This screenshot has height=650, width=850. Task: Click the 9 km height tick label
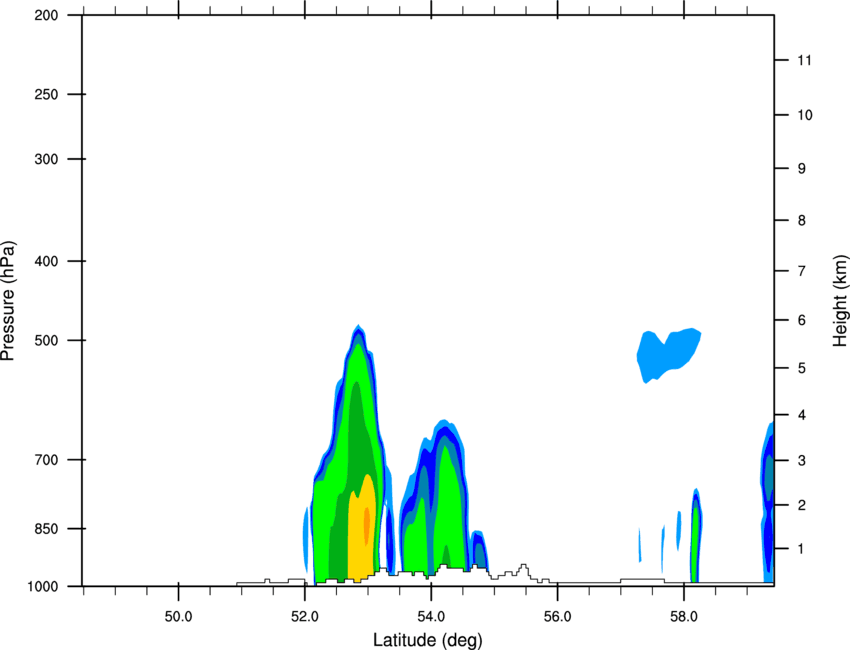tap(802, 169)
